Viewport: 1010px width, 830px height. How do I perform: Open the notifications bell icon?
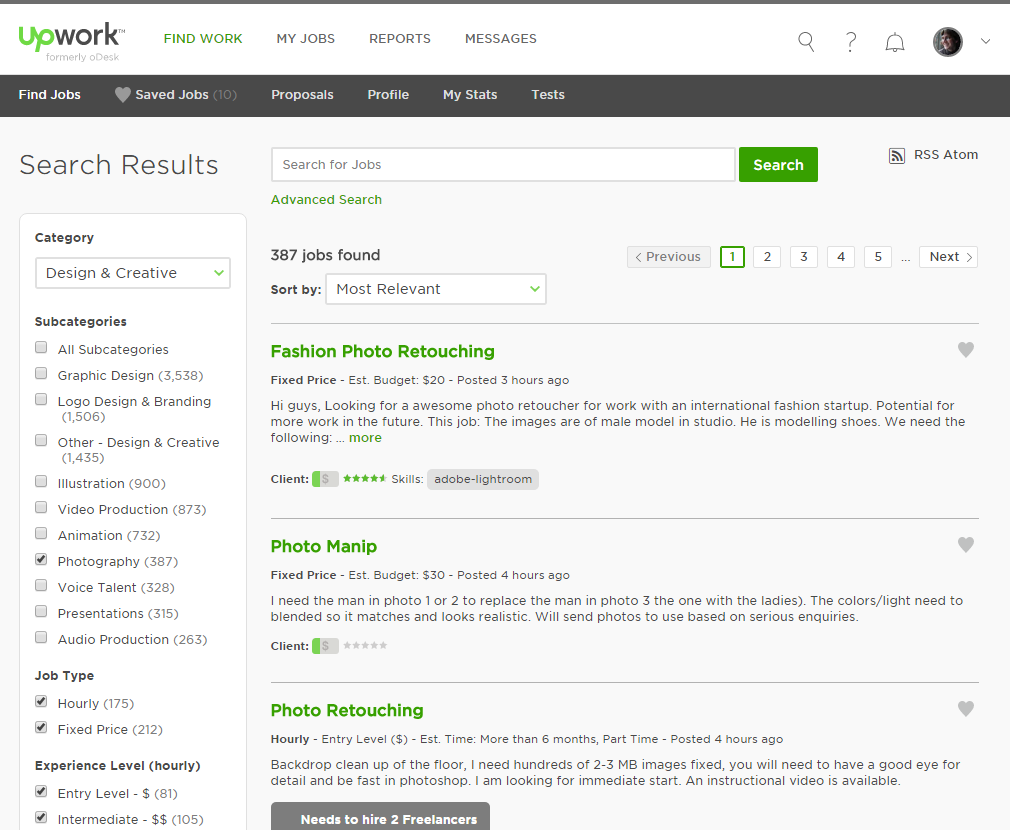coord(895,42)
